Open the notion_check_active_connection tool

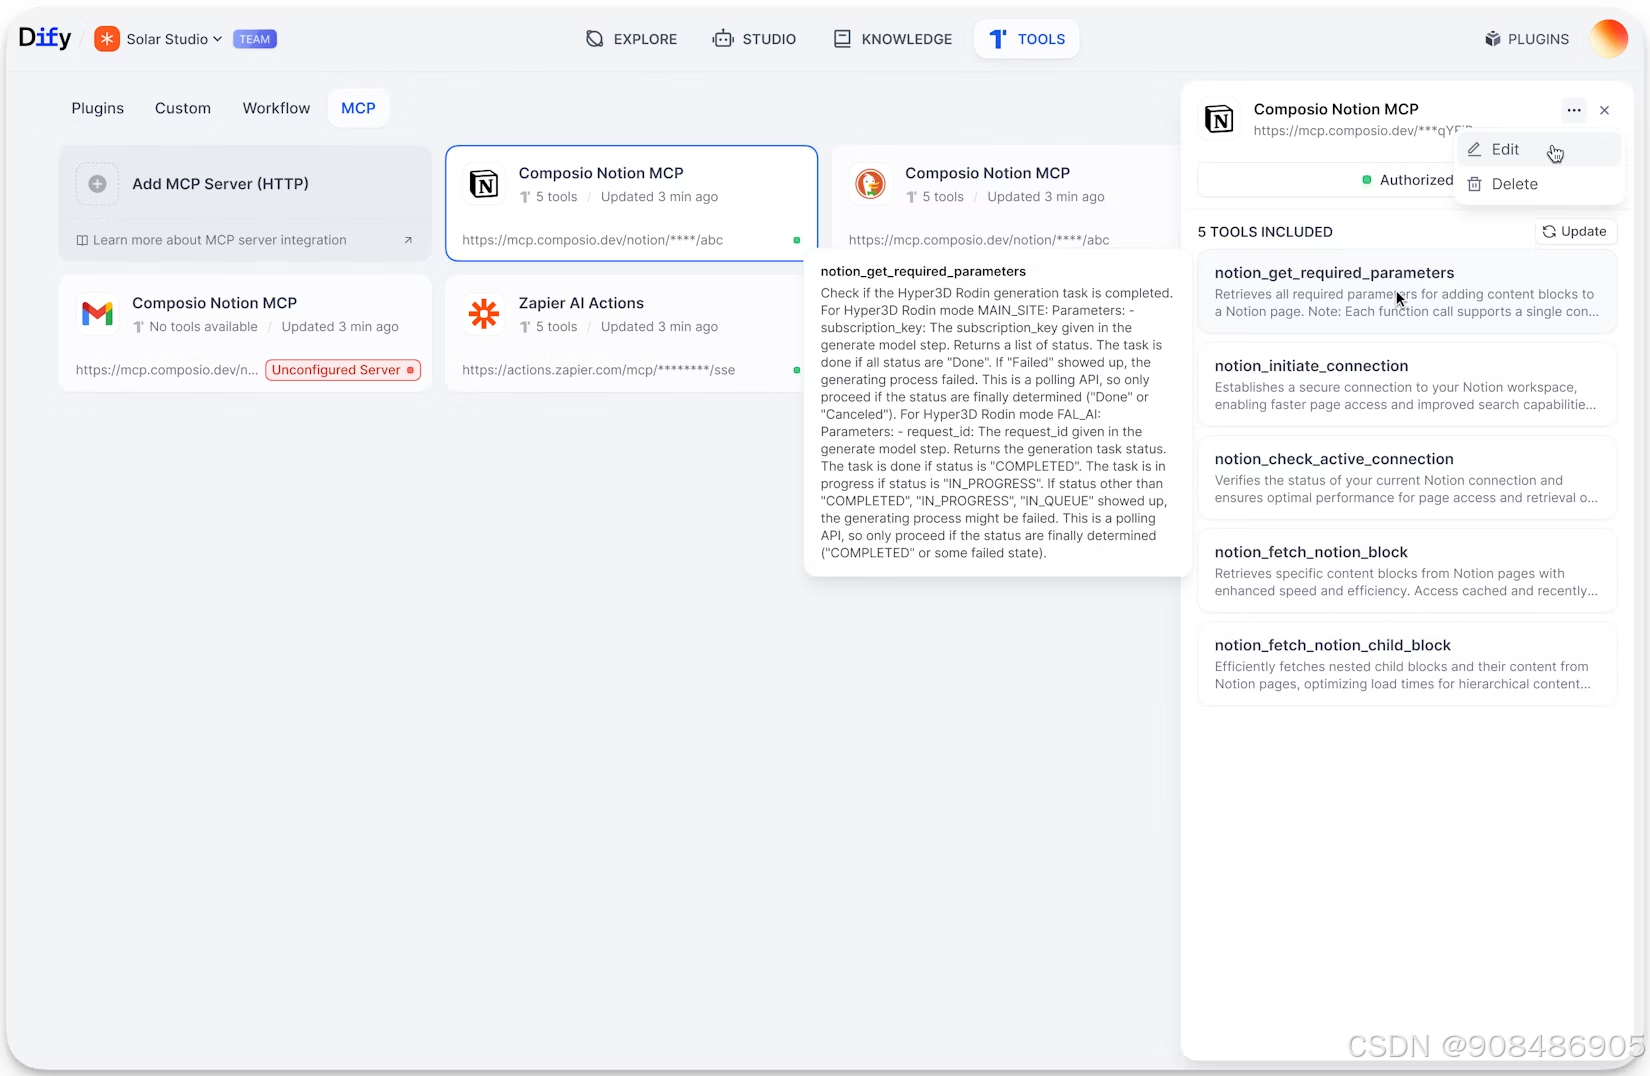point(1407,477)
